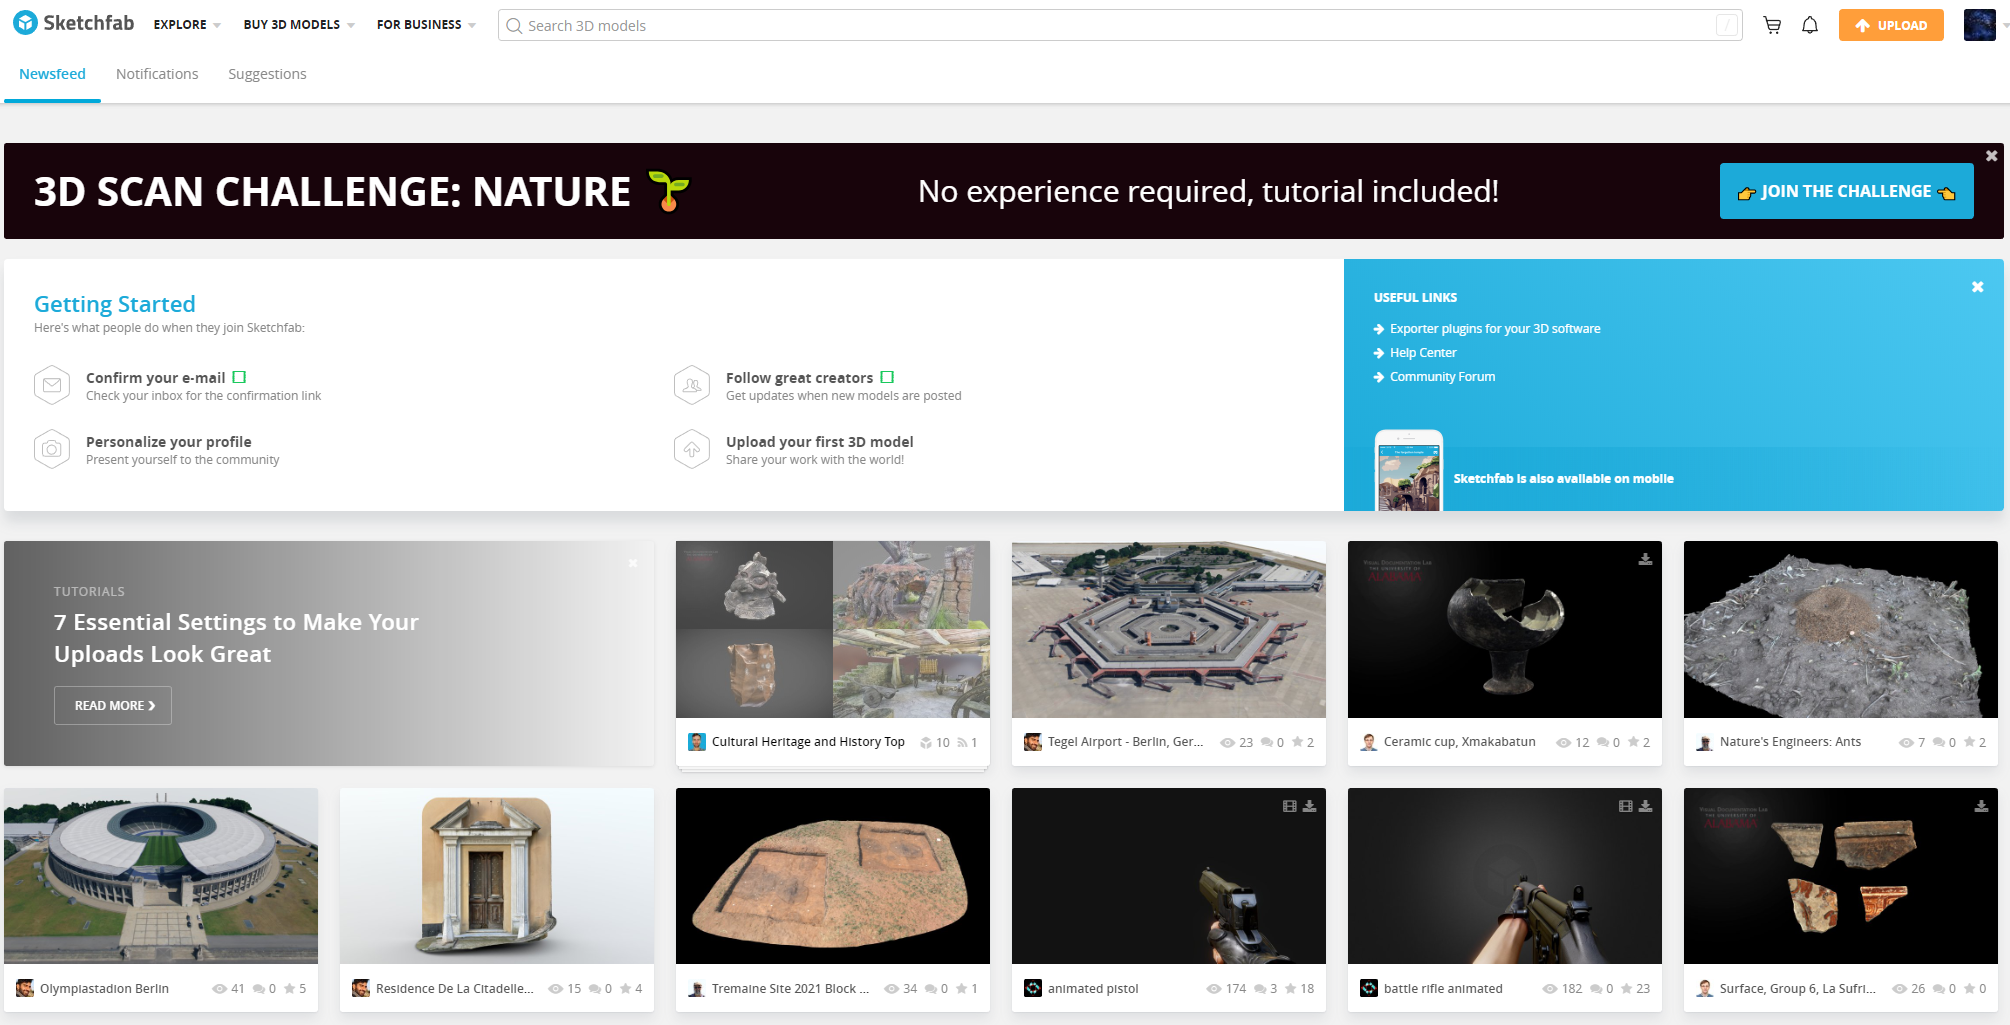2010x1025 pixels.
Task: Open the Surface, Group 6, La Sufri thumbnail
Action: click(1841, 876)
